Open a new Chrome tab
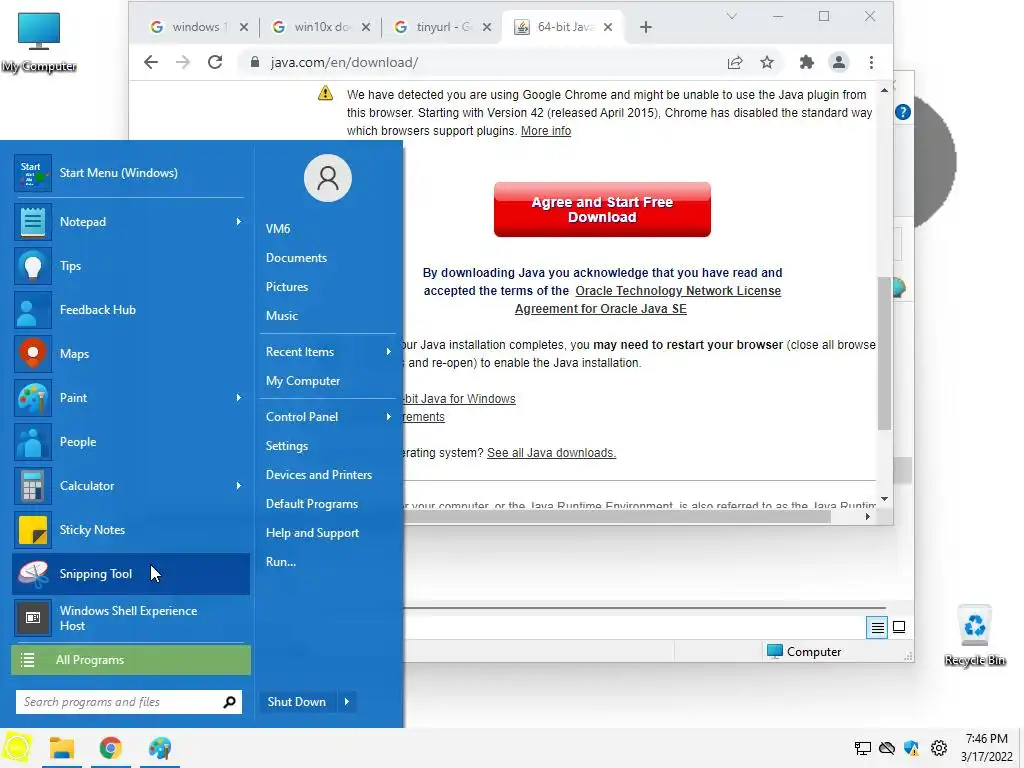Image resolution: width=1024 pixels, height=768 pixels. tap(646, 27)
